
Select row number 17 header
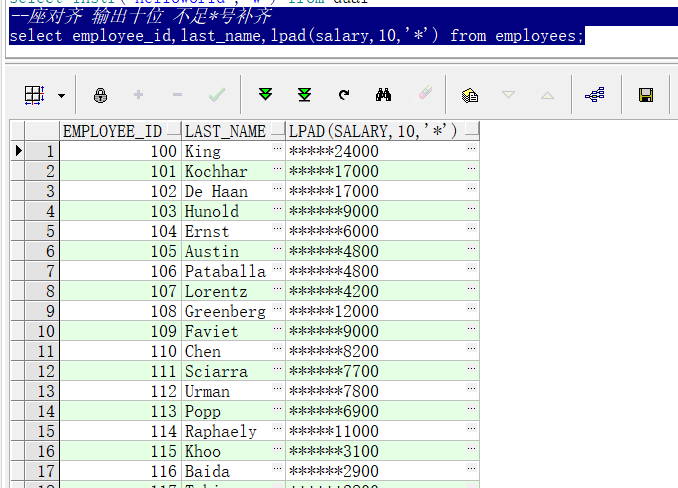42,471
